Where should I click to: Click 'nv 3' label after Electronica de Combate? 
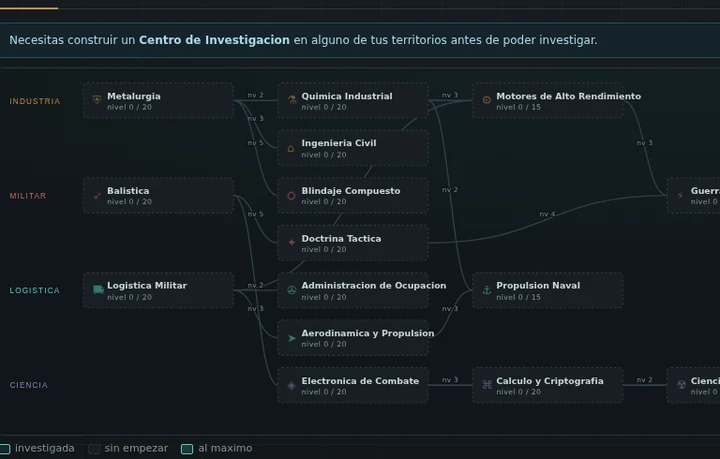coord(450,380)
